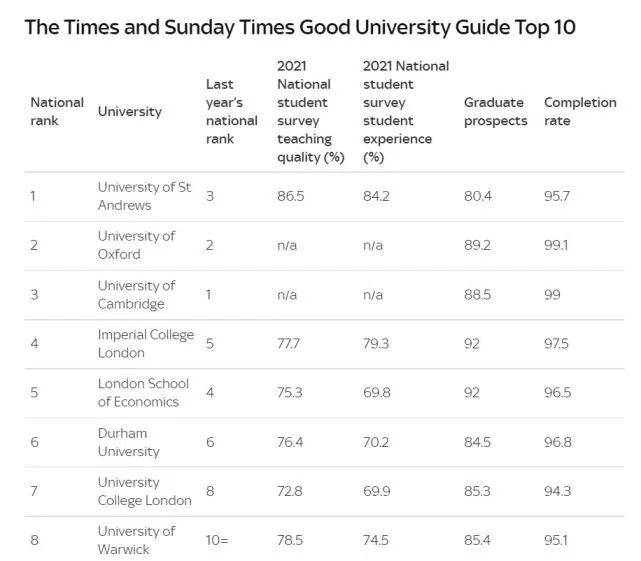Screen dimensions: 641x561
Task: Select Durham graduate prospects value 84.5
Action: pos(477,442)
